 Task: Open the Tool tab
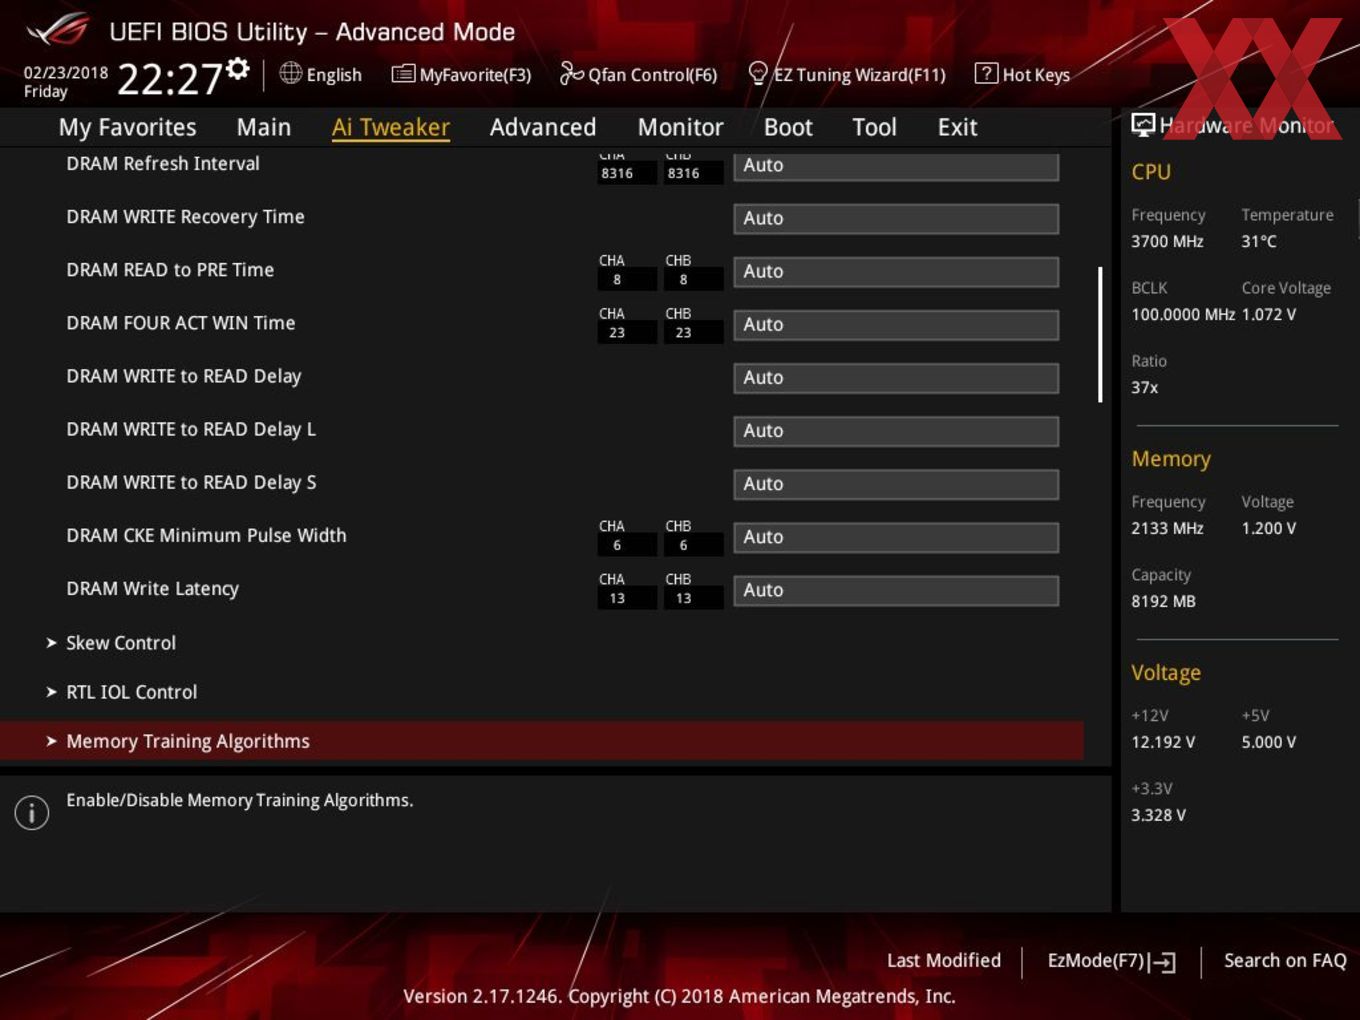pos(874,127)
